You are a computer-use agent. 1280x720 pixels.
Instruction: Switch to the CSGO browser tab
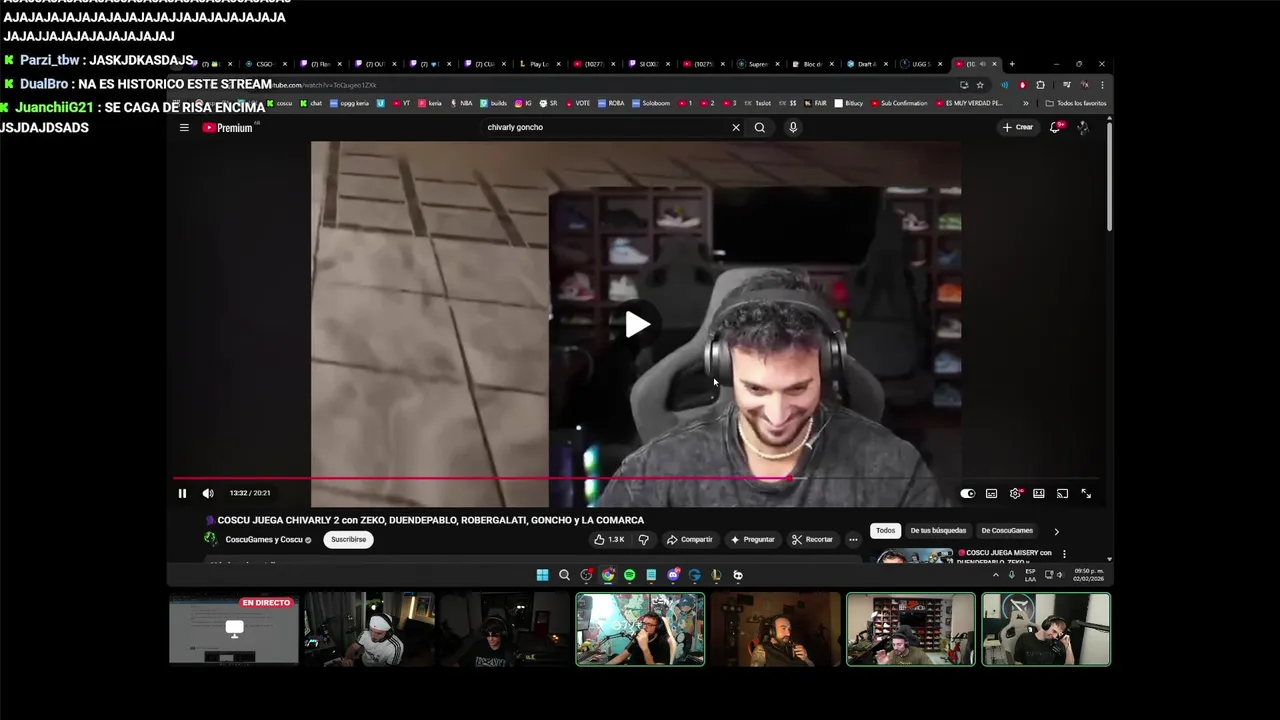pyautogui.click(x=264, y=64)
